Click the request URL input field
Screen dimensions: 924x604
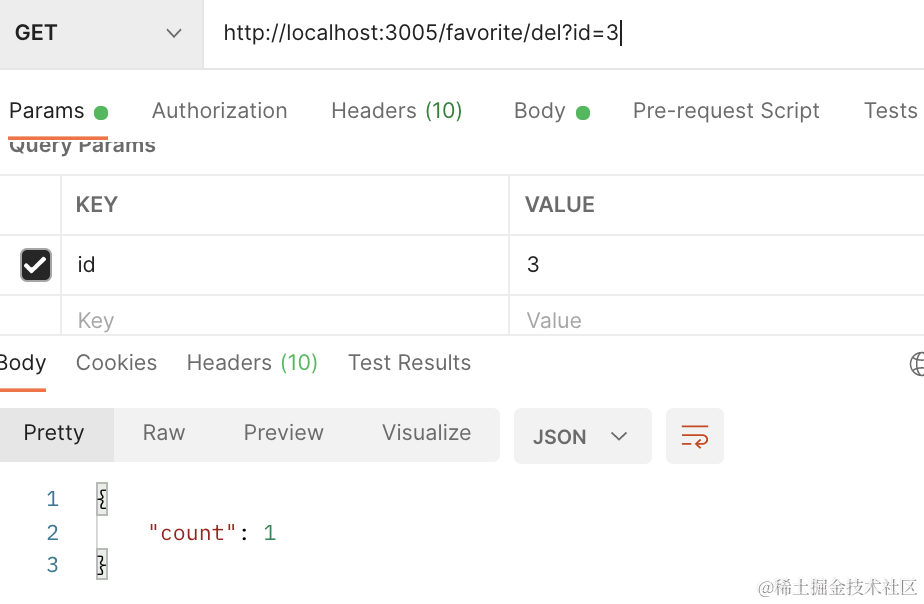tap(560, 33)
